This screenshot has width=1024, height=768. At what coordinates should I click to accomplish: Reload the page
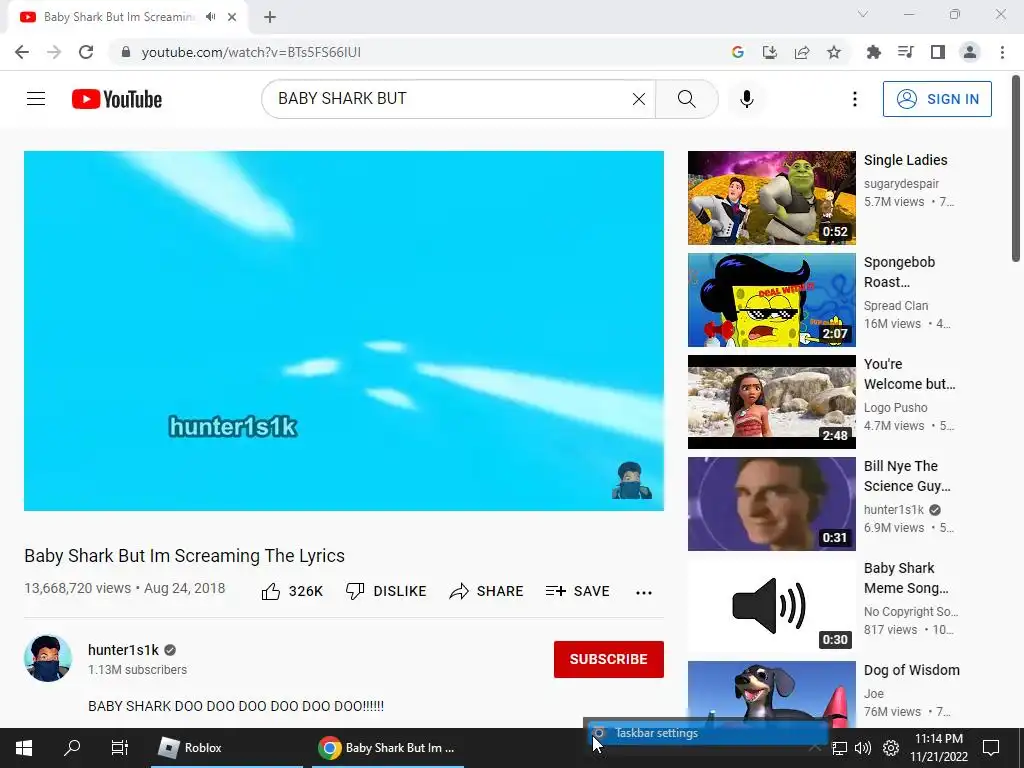86,52
